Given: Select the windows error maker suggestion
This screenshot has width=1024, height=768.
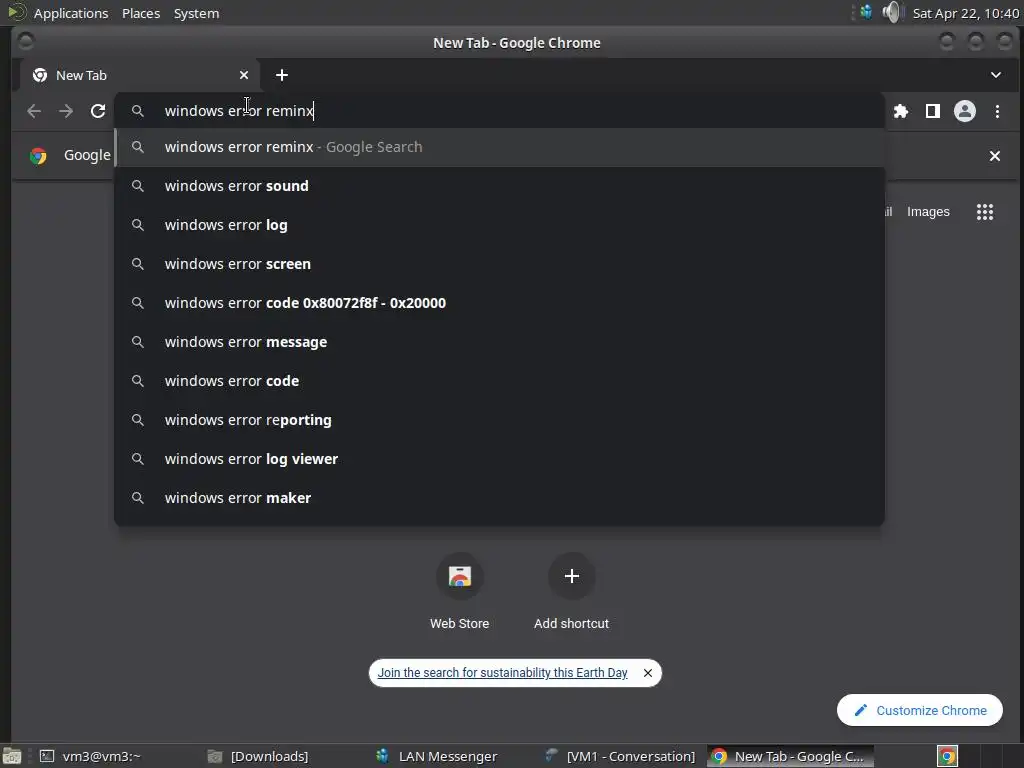Looking at the screenshot, I should (500, 498).
